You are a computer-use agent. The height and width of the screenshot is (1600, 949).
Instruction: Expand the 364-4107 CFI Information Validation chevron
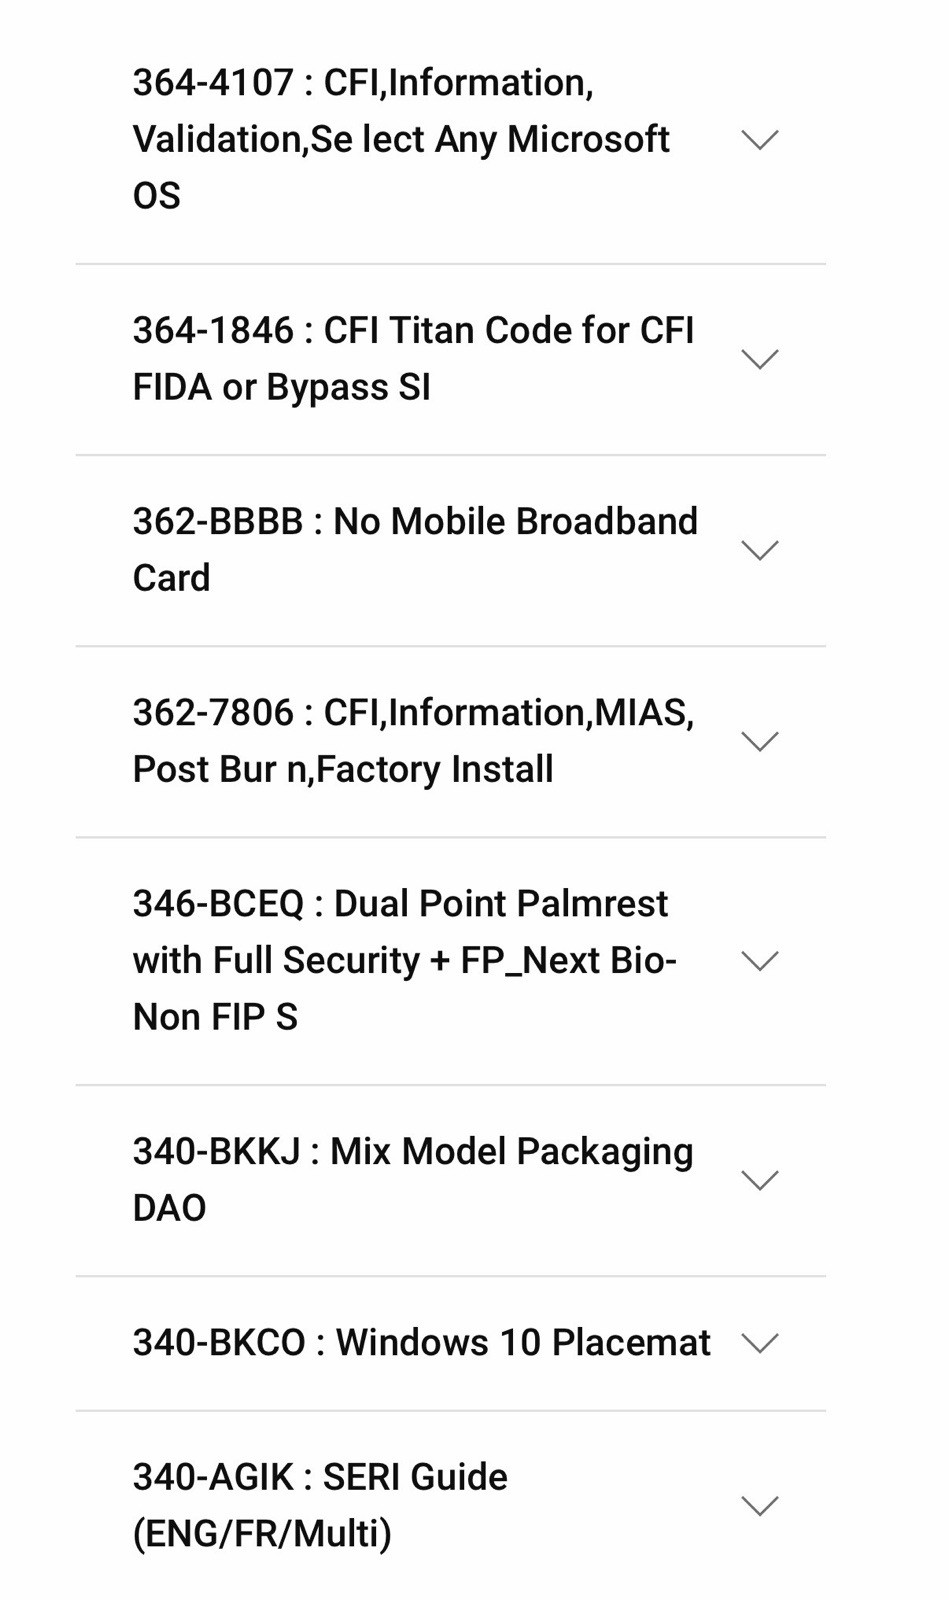760,139
